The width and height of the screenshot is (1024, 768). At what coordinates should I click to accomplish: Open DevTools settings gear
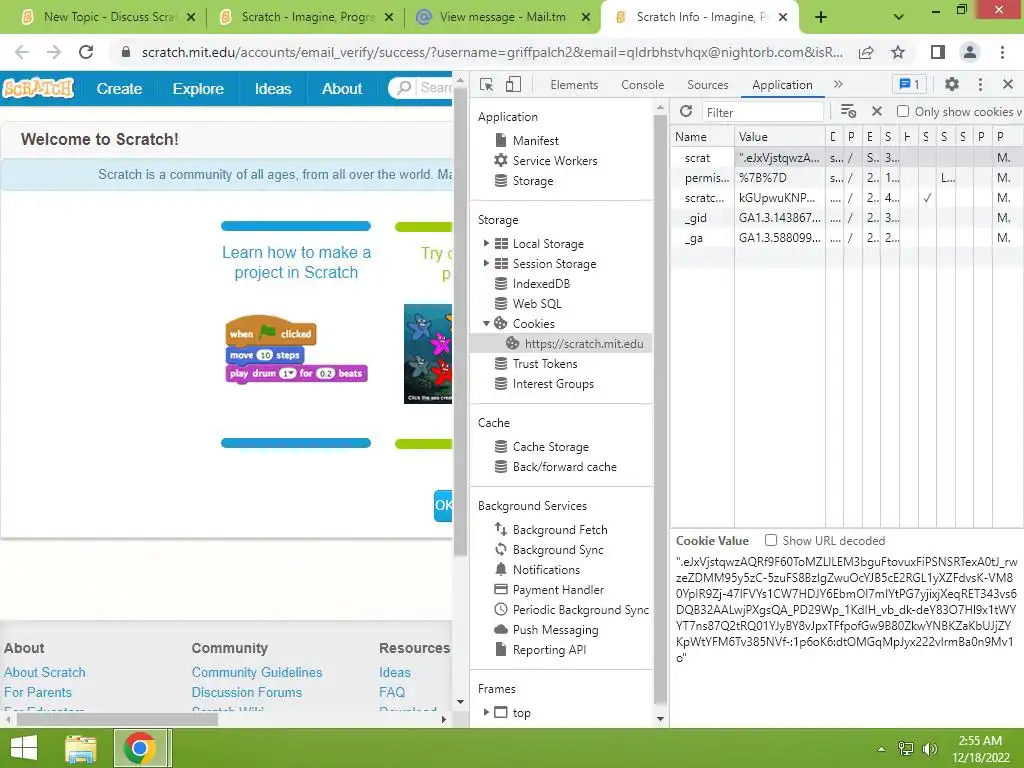click(952, 84)
